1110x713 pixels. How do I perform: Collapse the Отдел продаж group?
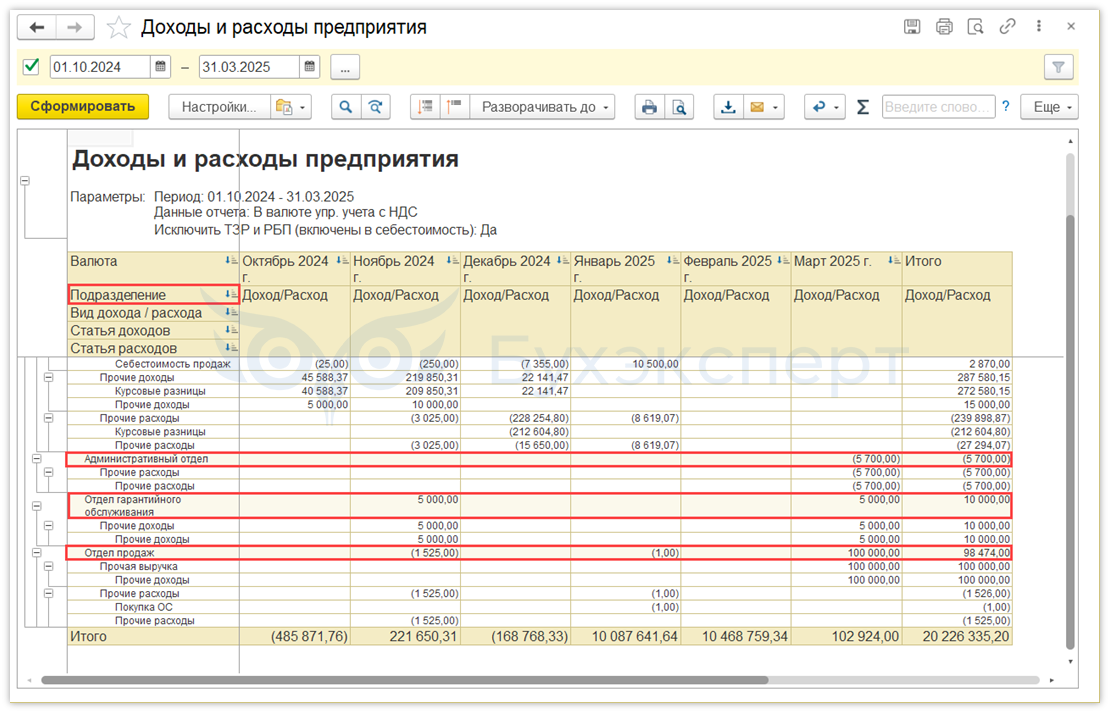pyautogui.click(x=36, y=552)
